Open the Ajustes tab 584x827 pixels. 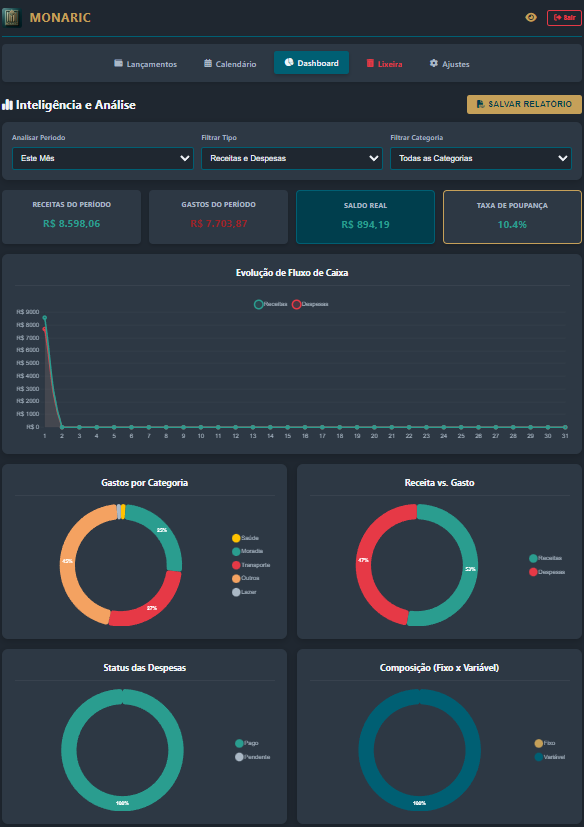point(449,64)
